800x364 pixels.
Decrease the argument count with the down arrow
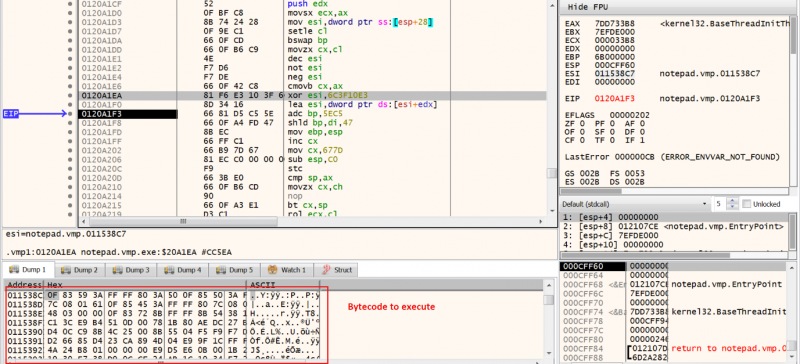pos(733,206)
